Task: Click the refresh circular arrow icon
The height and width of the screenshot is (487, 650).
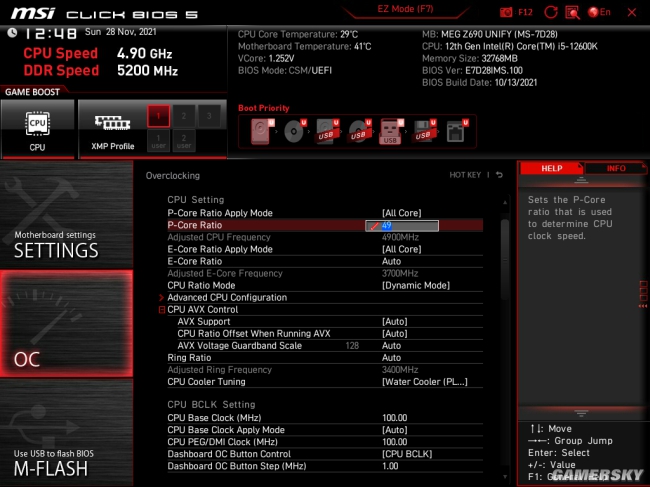Action: click(x=551, y=12)
